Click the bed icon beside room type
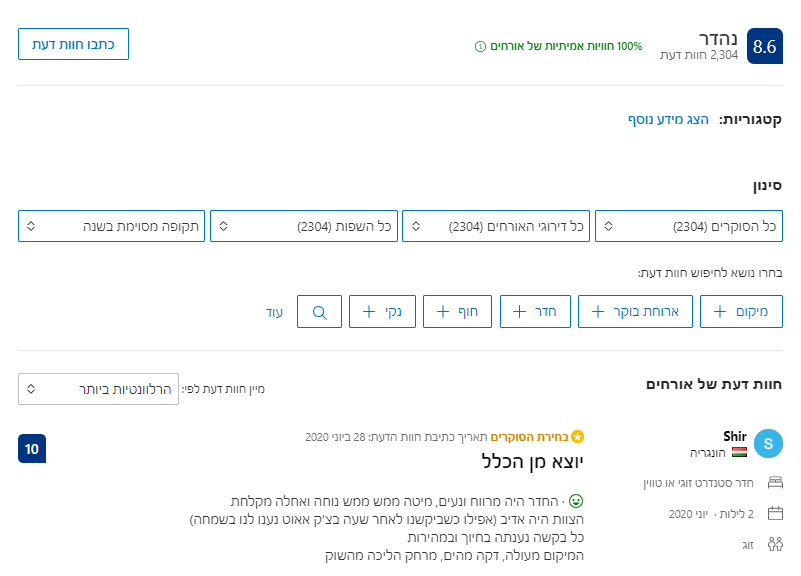Screen dimensions: 801x576 coord(774,483)
